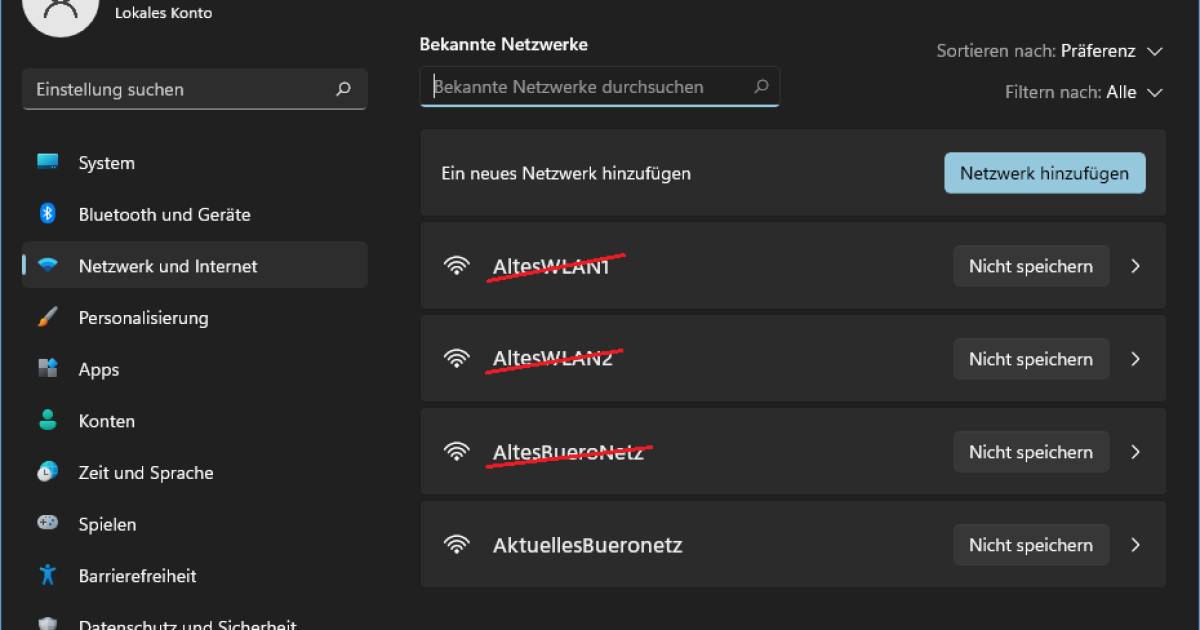The image size is (1200, 630).
Task: Expand the AltesWLAN2 network entry
Action: (1136, 358)
